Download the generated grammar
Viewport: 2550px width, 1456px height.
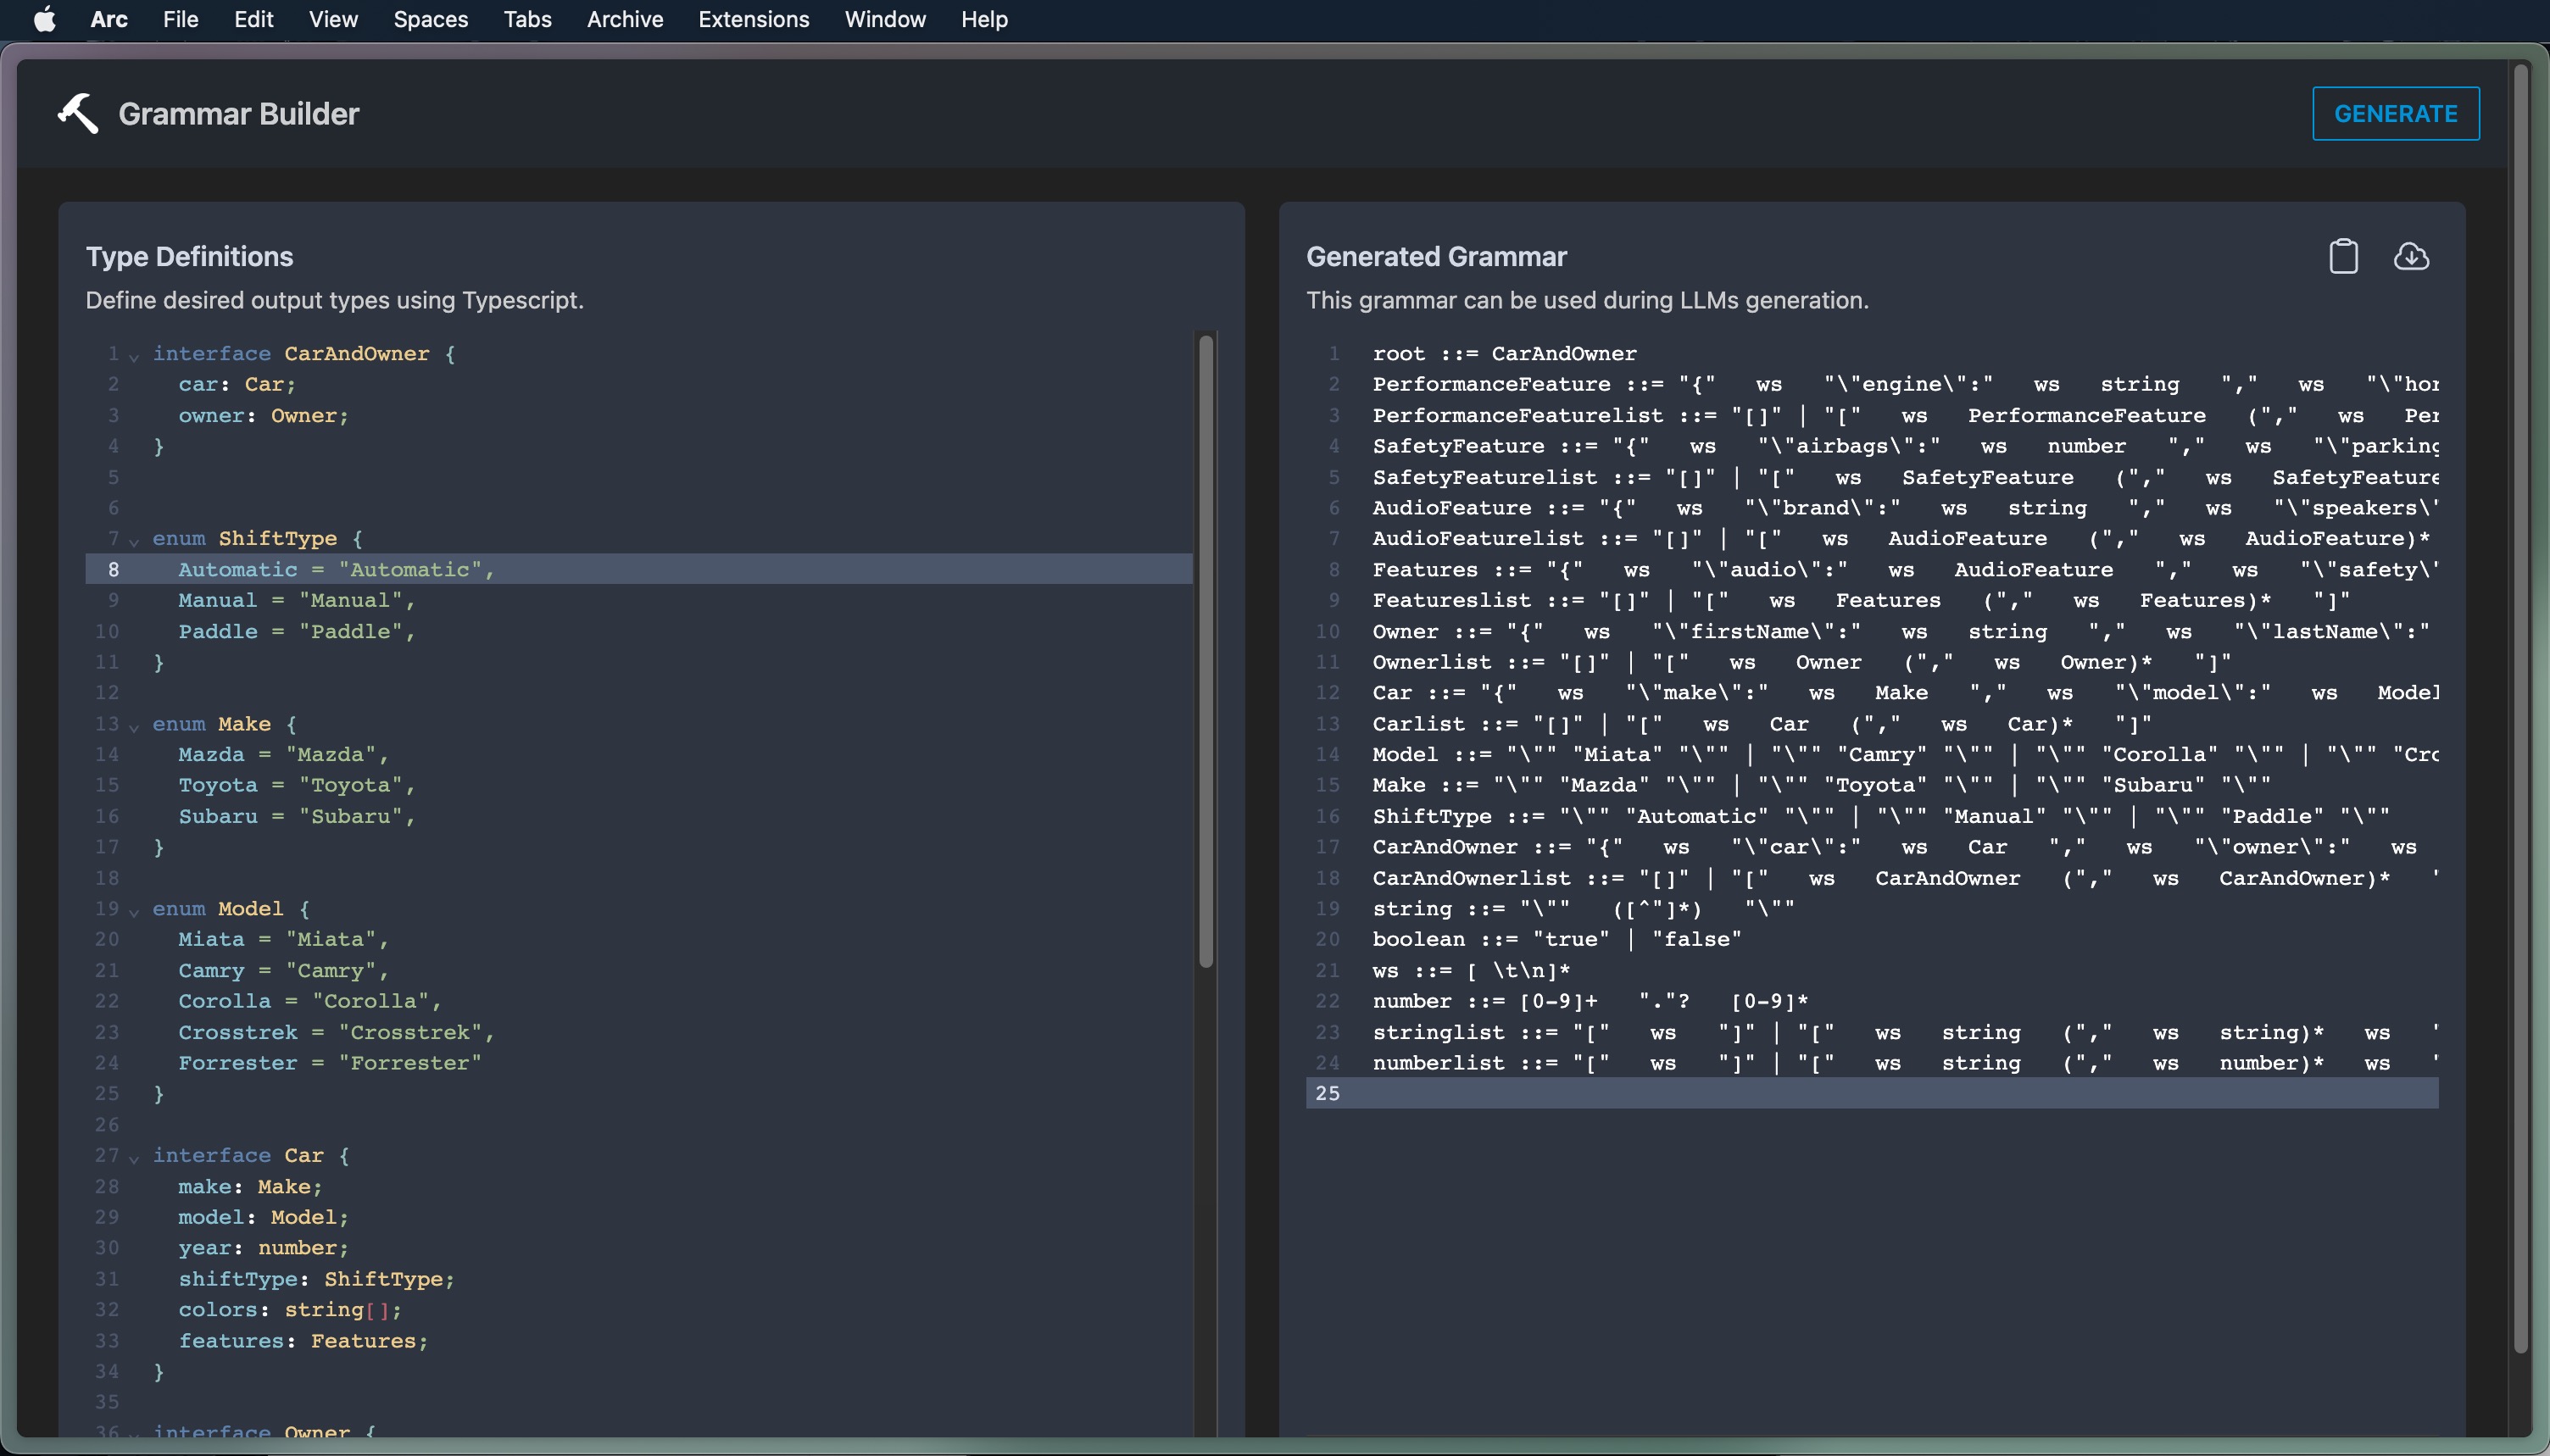[x=2413, y=256]
